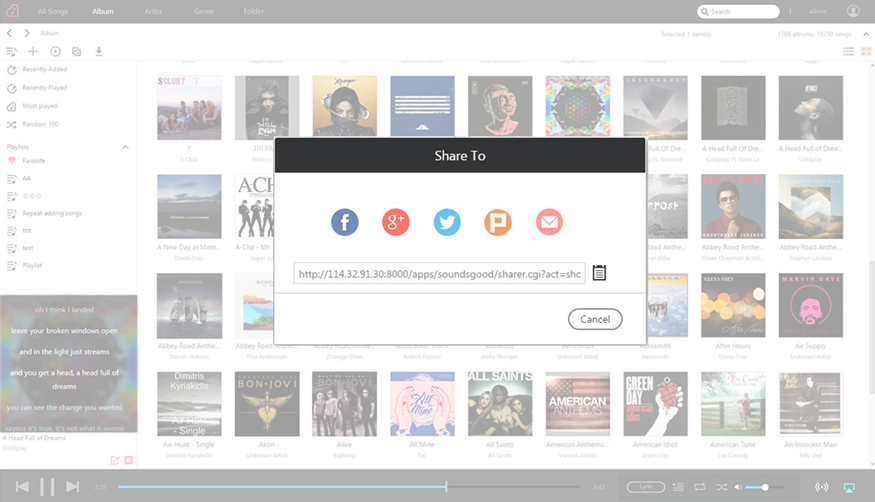Viewport: 875px width, 502px height.
Task: Open Recently Added in sidebar
Action: (45, 70)
